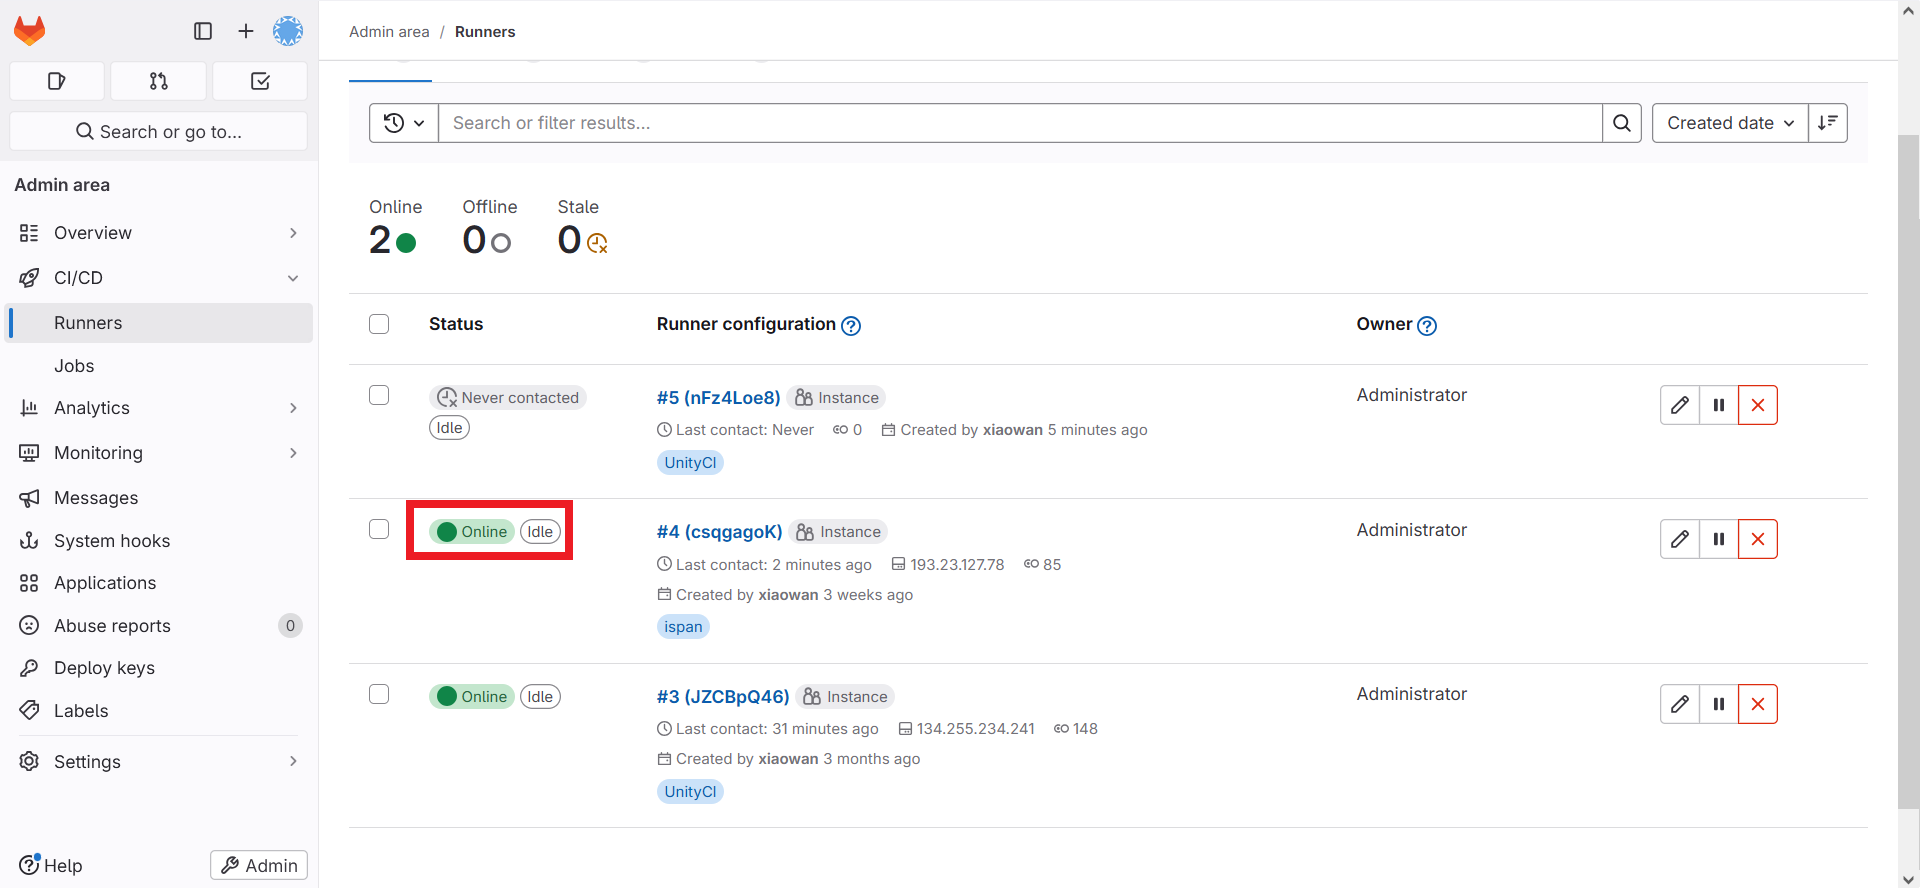The image size is (1920, 888).
Task: Click Admin area breadcrumb link
Action: click(389, 32)
